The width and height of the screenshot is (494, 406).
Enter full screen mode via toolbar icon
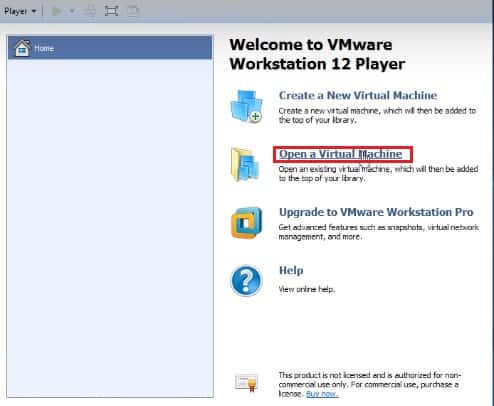pos(111,11)
